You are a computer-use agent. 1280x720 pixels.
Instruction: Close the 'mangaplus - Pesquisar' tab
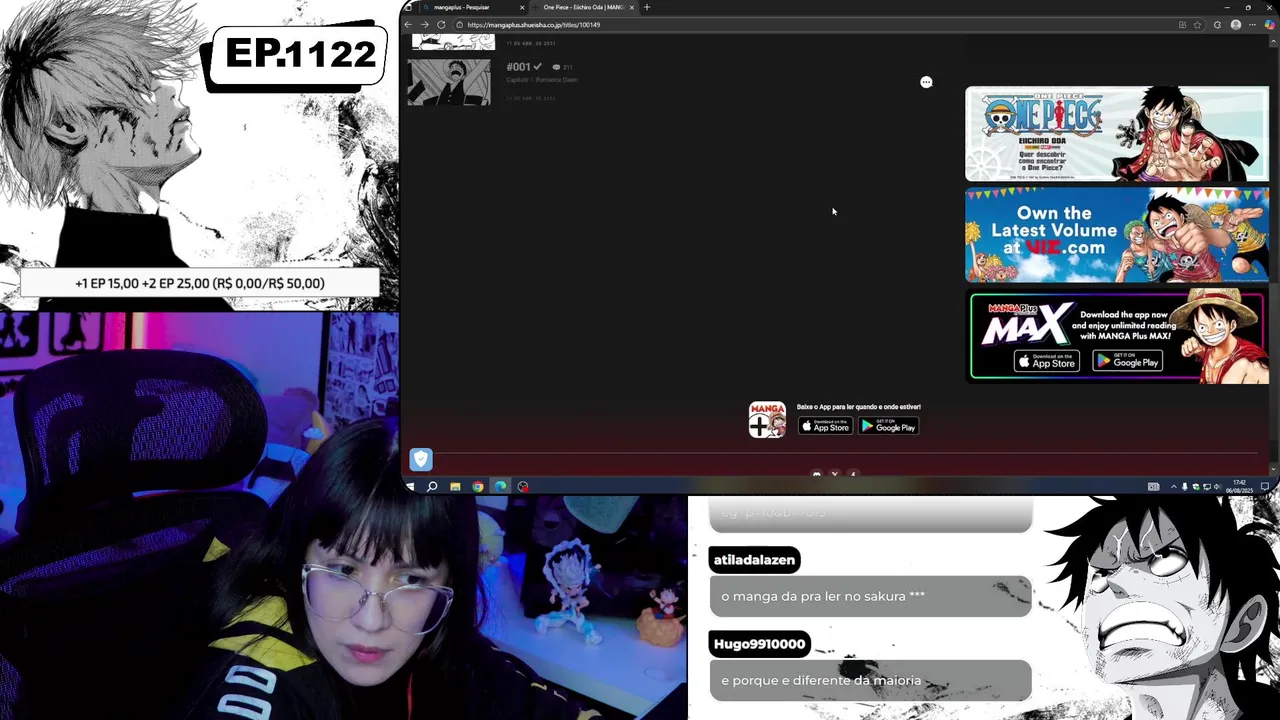[521, 7]
